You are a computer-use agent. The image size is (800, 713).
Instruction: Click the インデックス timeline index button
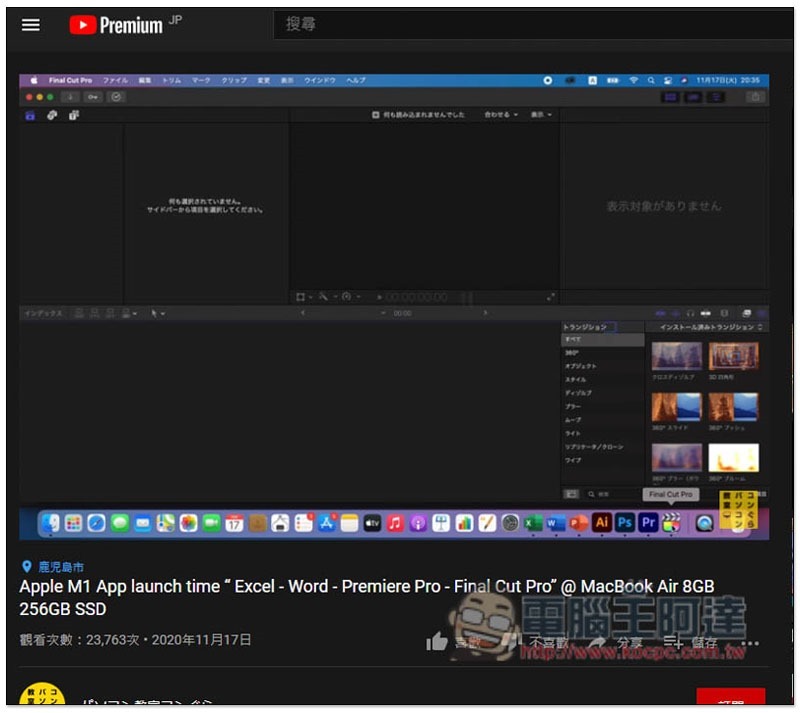43,313
